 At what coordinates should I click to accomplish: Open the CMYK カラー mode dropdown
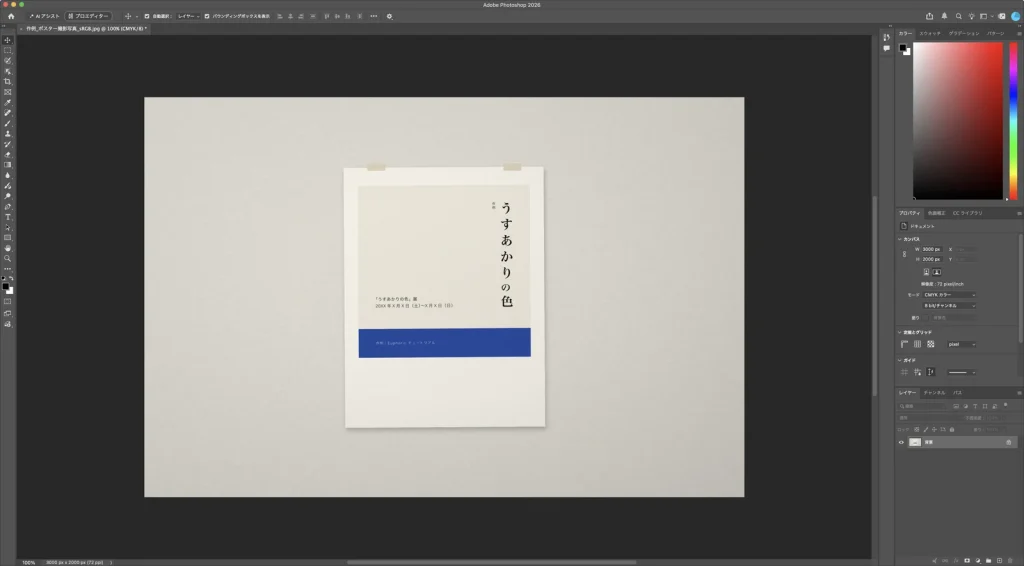(949, 294)
